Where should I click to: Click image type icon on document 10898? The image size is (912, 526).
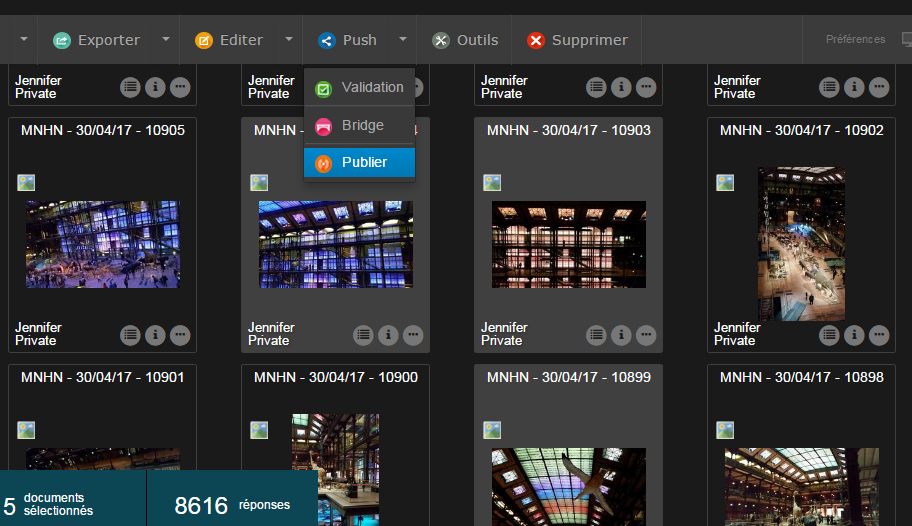coord(725,430)
